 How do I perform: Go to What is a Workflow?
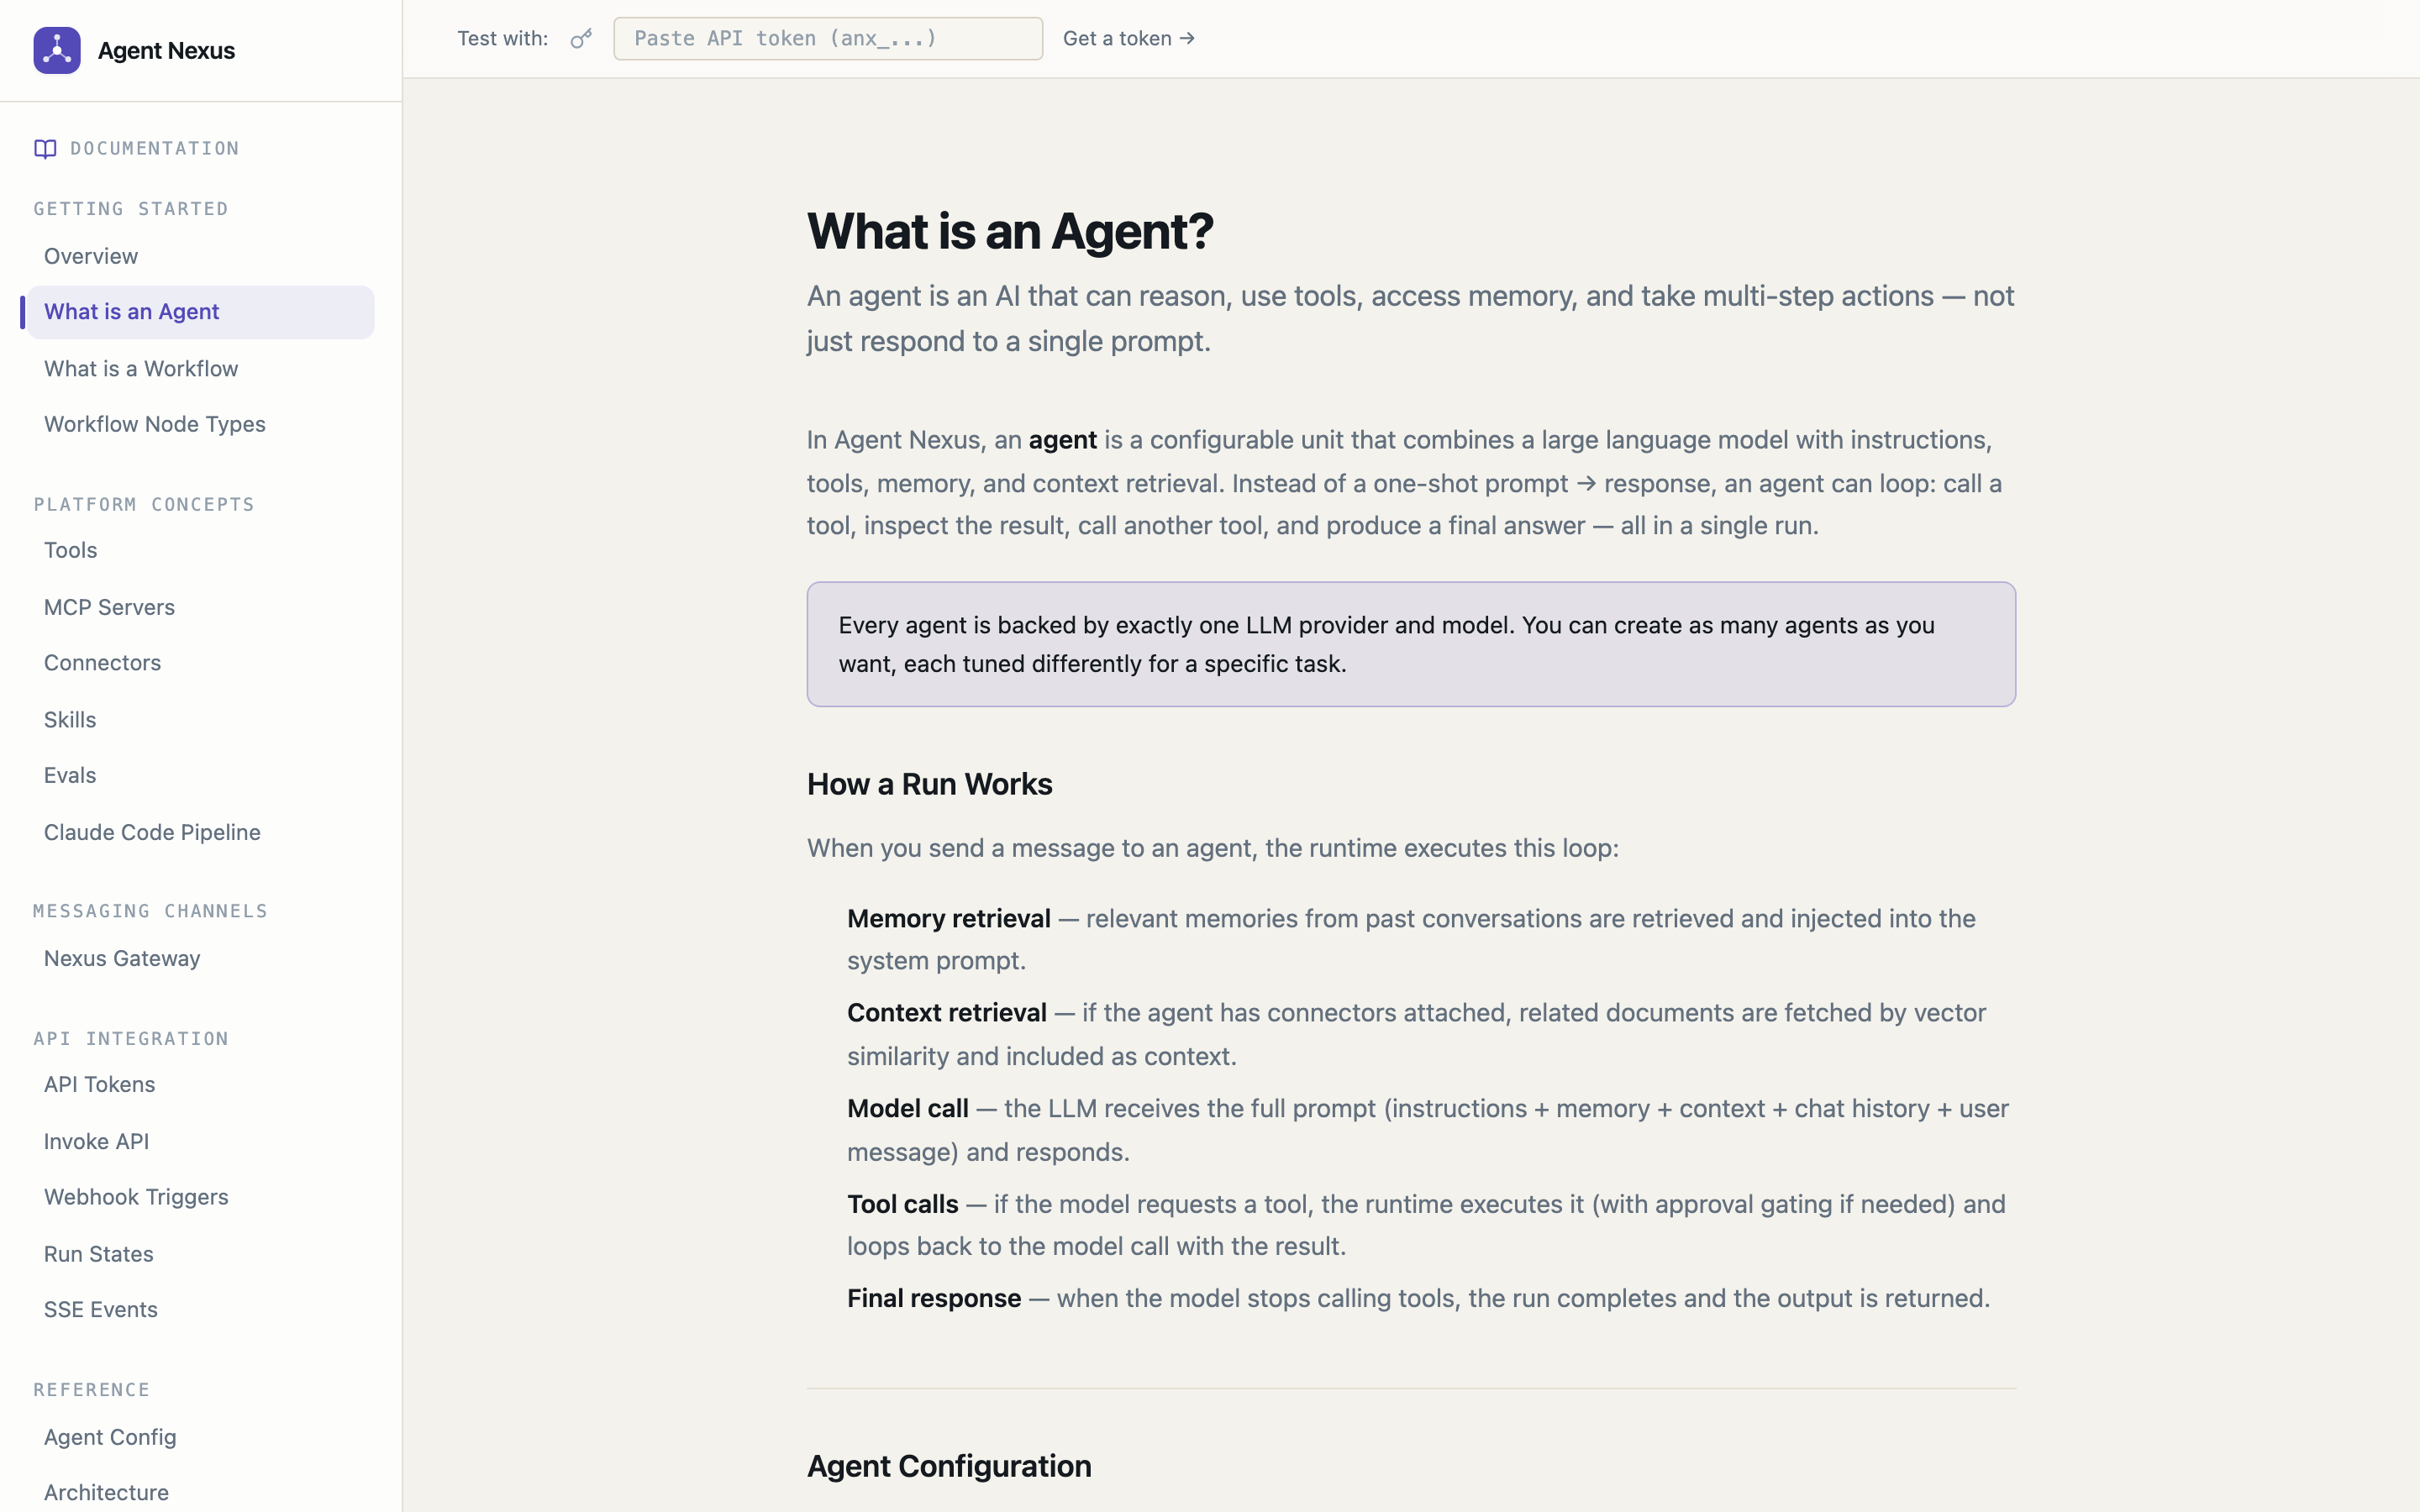(x=201, y=369)
